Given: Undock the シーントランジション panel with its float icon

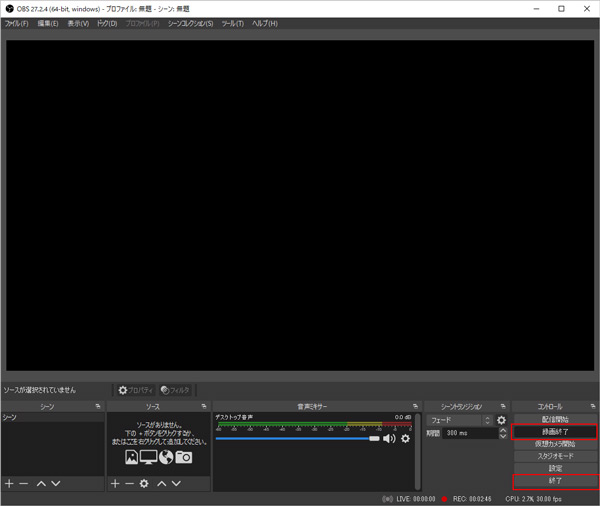Looking at the screenshot, I should [x=503, y=406].
